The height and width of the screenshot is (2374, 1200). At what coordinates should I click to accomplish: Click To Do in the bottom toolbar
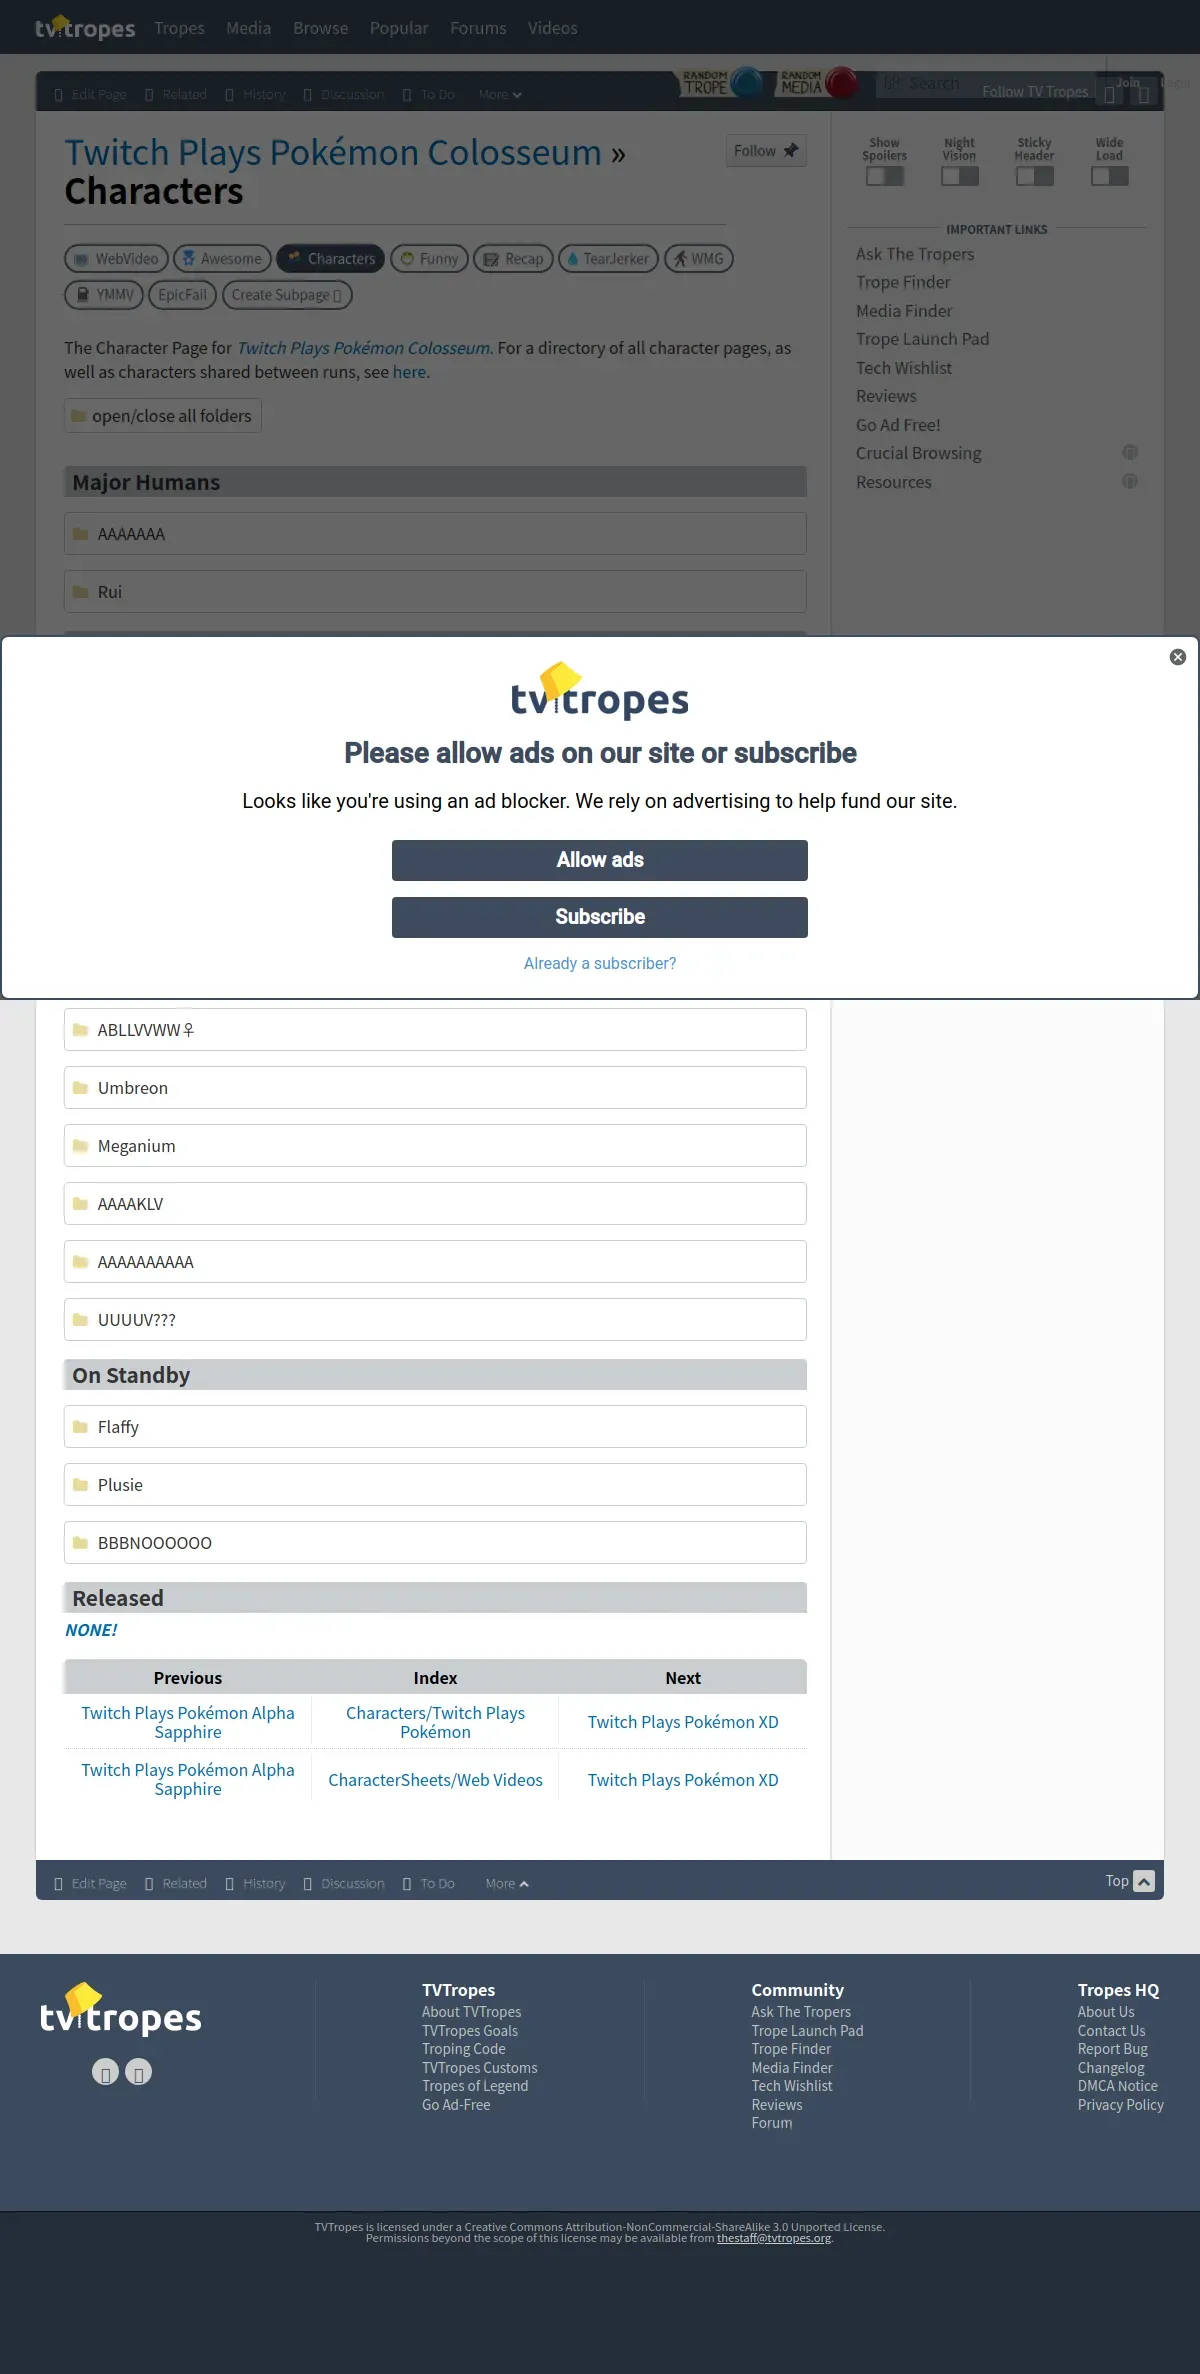point(429,1884)
